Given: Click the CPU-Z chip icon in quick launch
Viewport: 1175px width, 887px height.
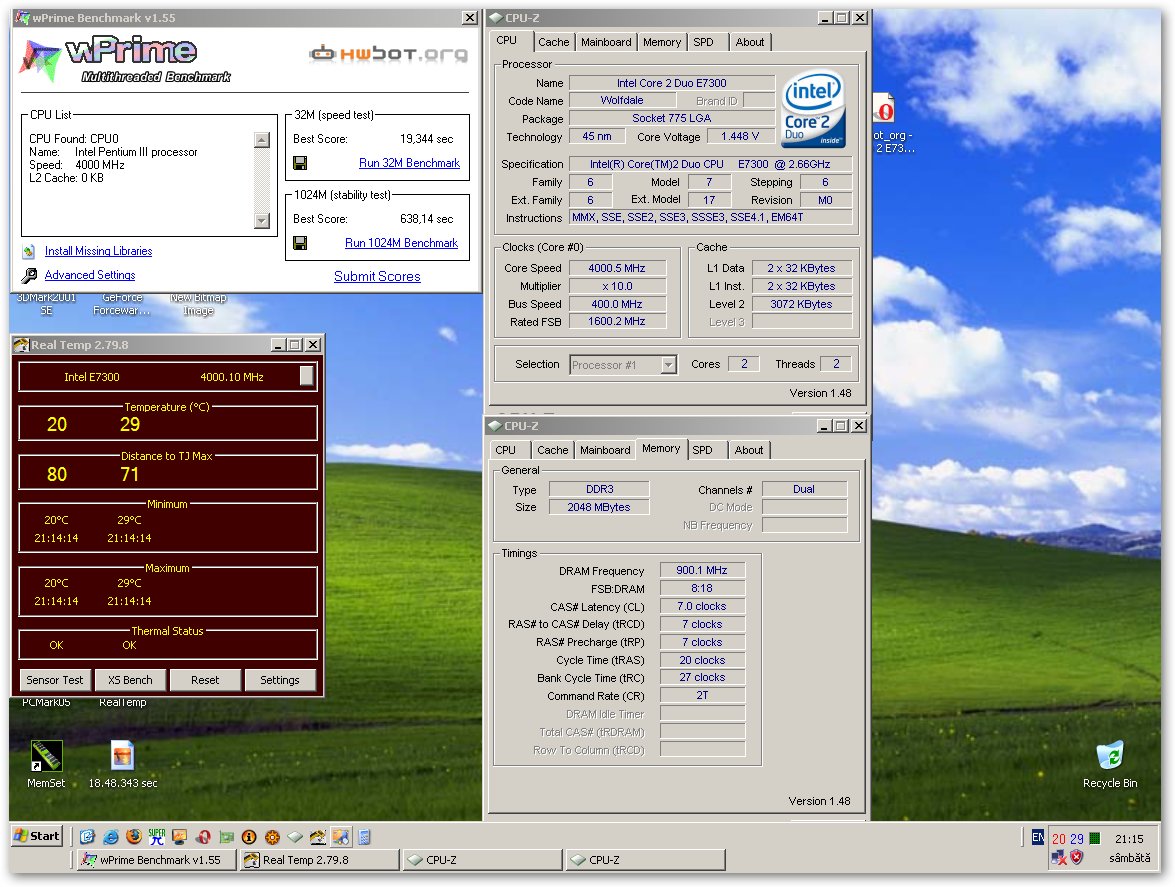Looking at the screenshot, I should pyautogui.click(x=295, y=837).
